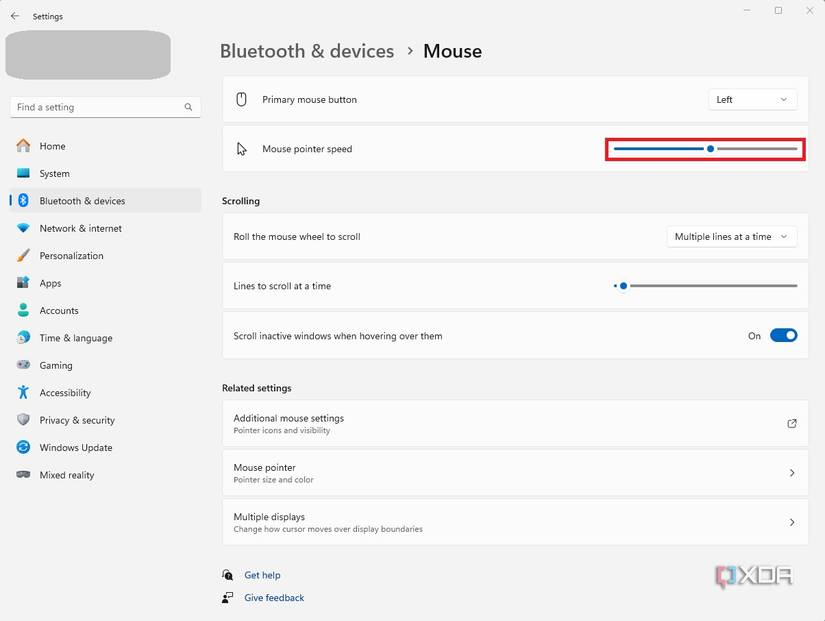Click the Windows Update icon
This screenshot has width=825, height=621.
click(23, 448)
